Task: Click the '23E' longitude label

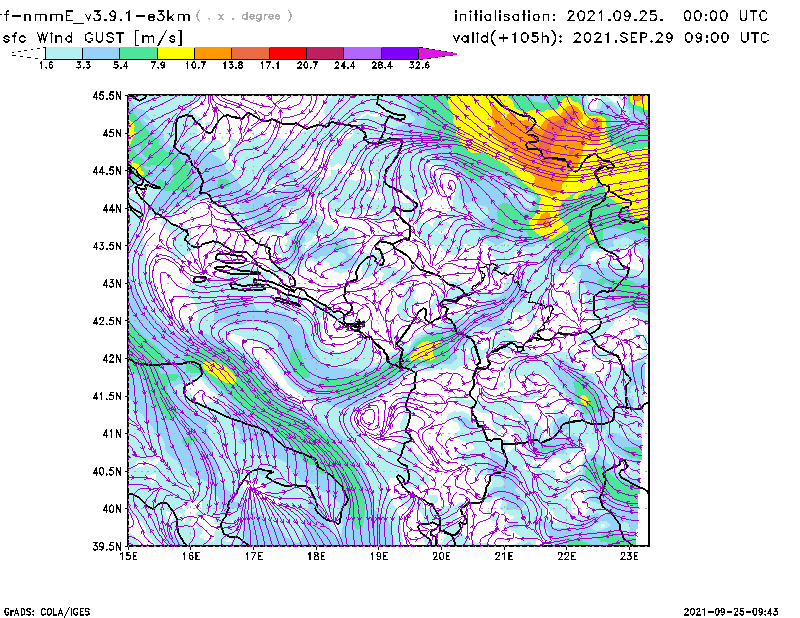Action: point(629,556)
